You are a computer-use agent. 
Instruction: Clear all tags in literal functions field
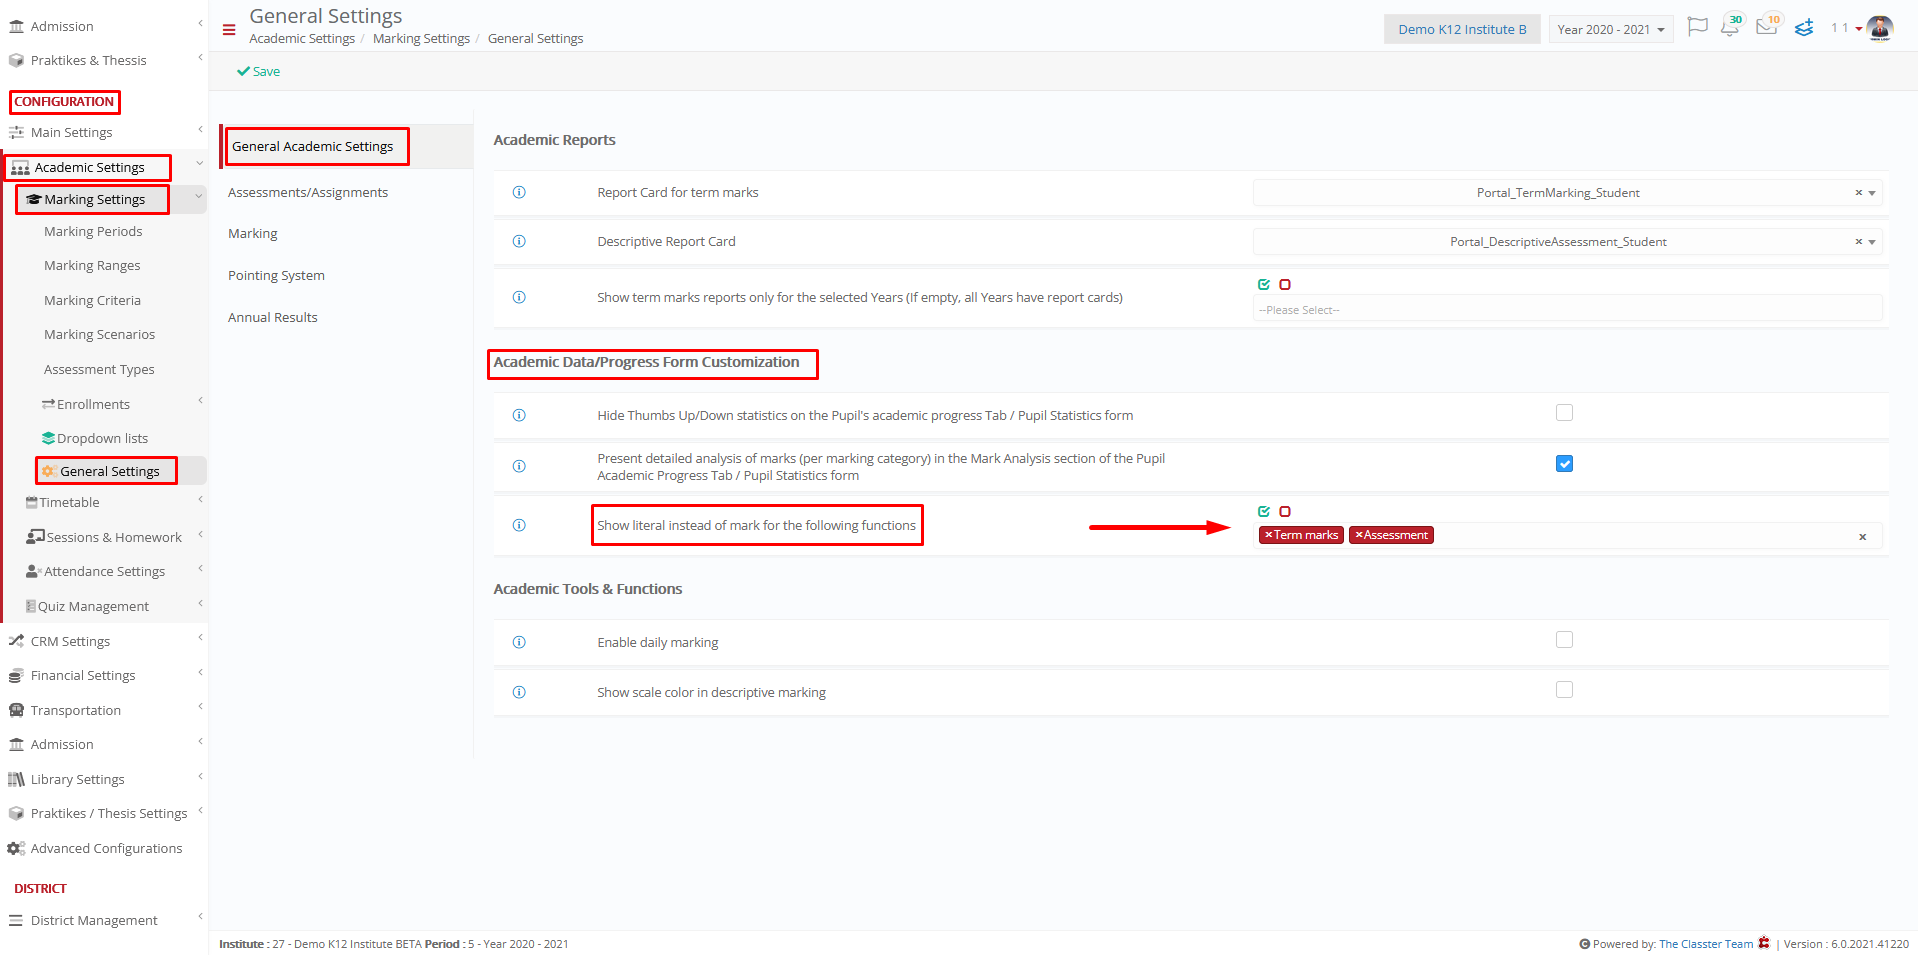coord(1862,537)
